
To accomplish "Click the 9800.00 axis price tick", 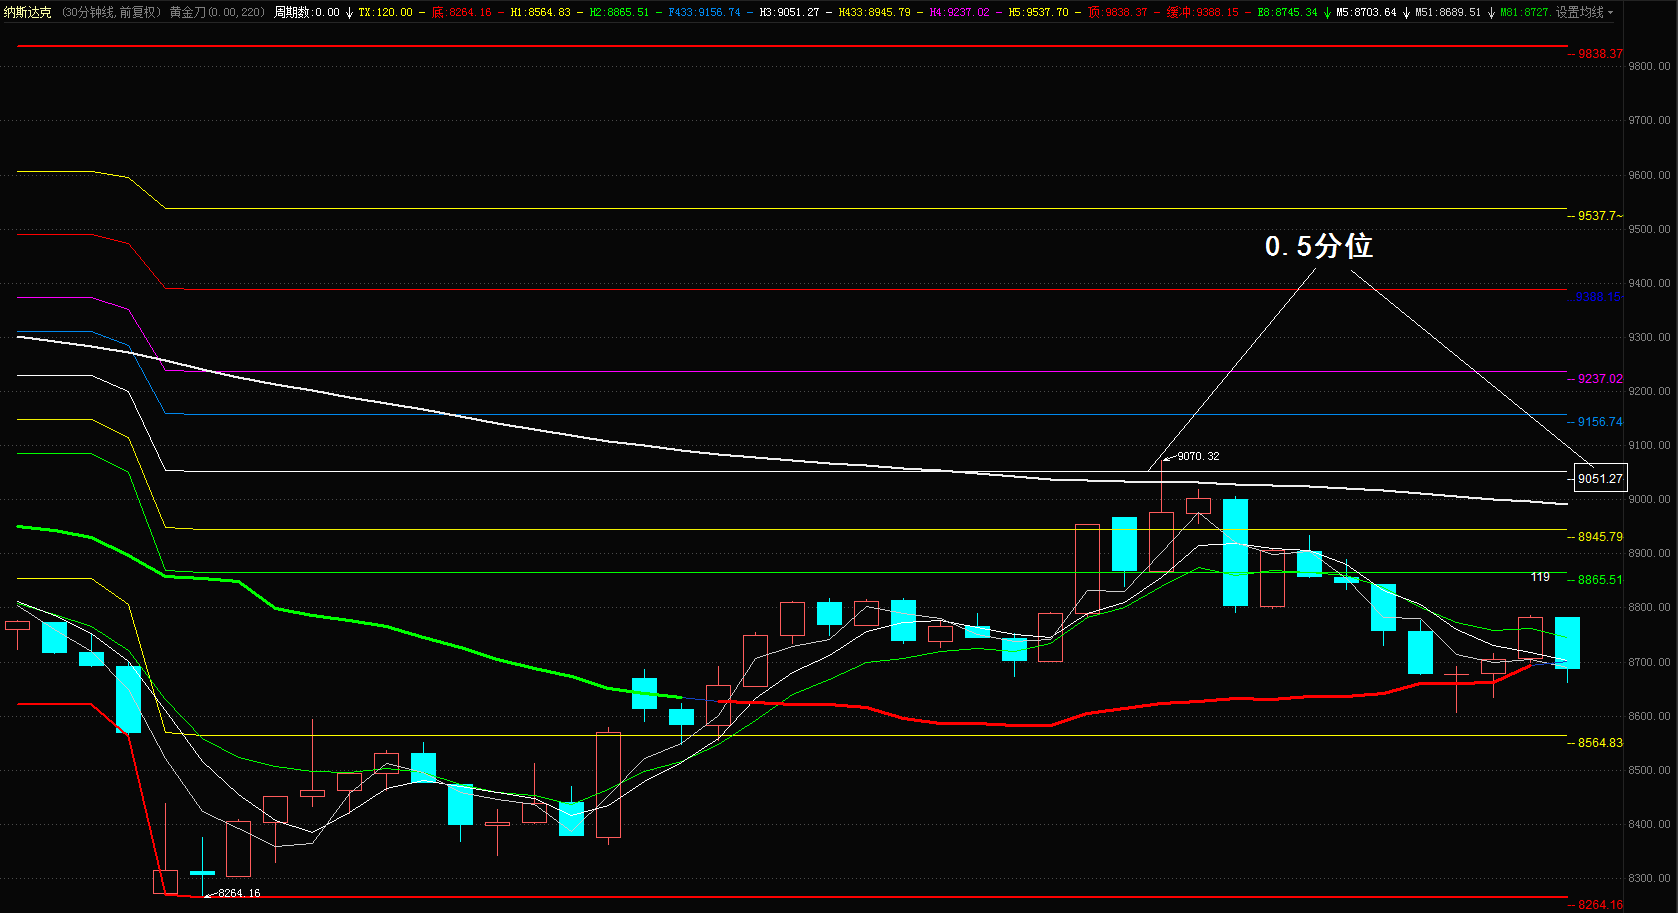I will click(1649, 66).
